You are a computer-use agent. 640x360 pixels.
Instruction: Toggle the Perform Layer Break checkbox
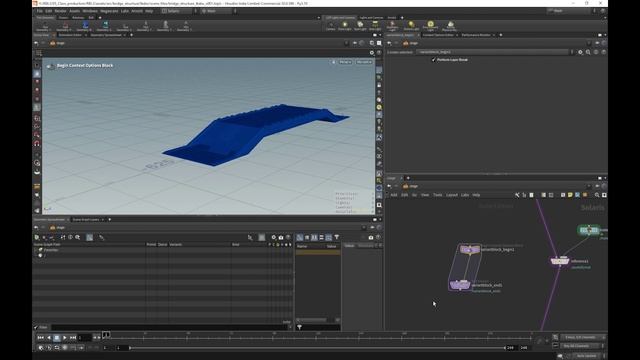click(x=433, y=60)
